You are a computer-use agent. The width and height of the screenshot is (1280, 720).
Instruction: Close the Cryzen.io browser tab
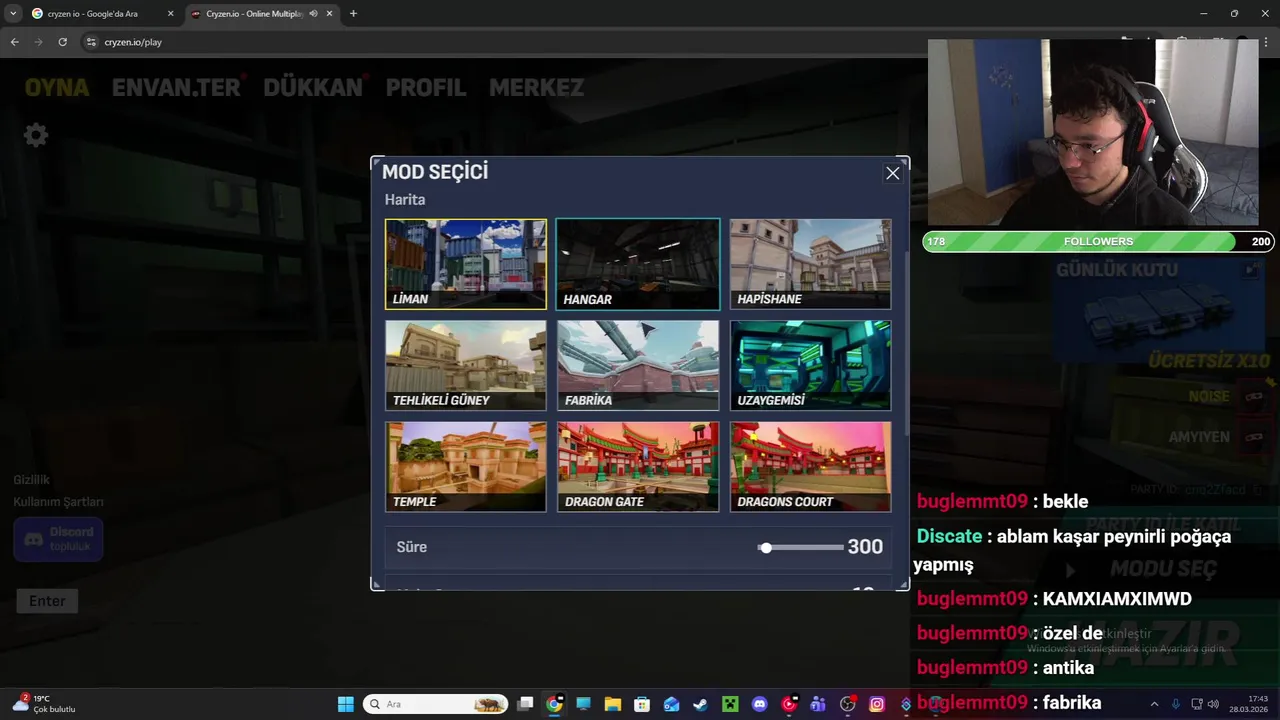[330, 14]
